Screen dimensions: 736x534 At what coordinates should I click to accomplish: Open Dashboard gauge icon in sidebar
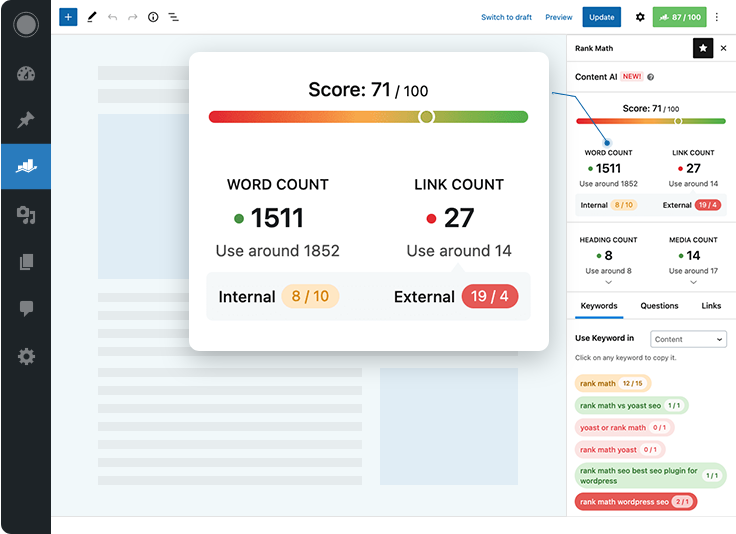26,74
